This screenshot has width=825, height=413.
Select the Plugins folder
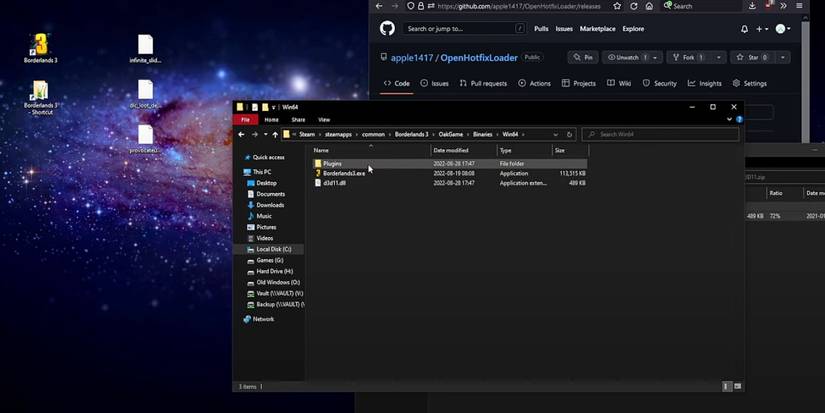[450, 164]
